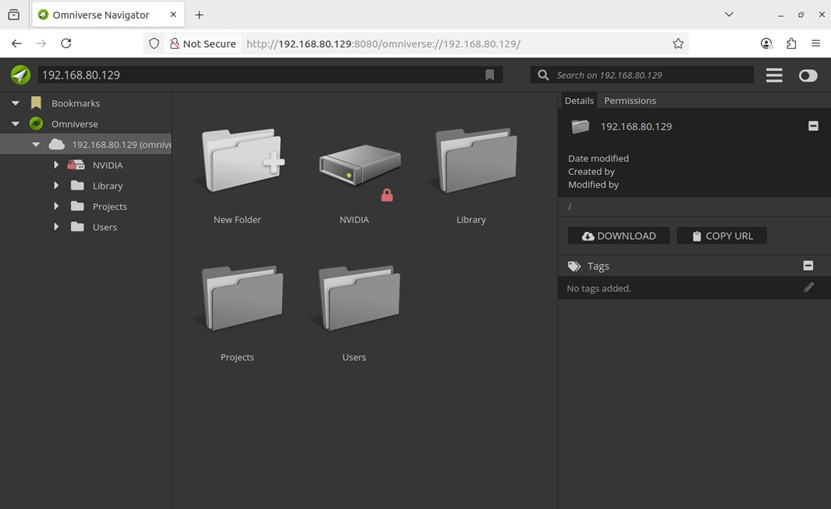Select the Omniverse Navigator browser tab

(108, 15)
